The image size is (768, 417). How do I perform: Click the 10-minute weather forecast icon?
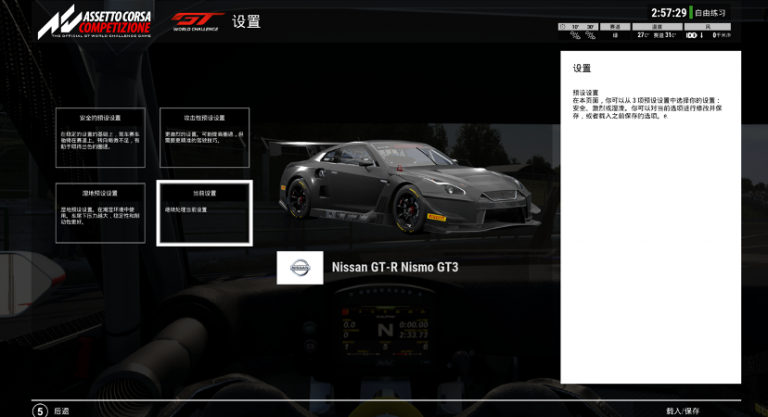click(576, 35)
